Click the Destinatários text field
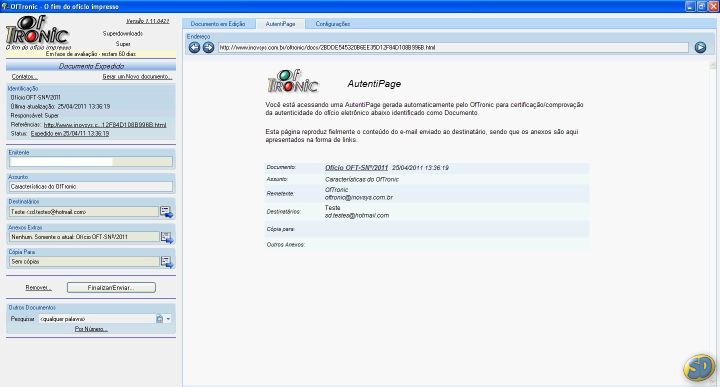Screen dimensions: 720x387 coord(84,212)
